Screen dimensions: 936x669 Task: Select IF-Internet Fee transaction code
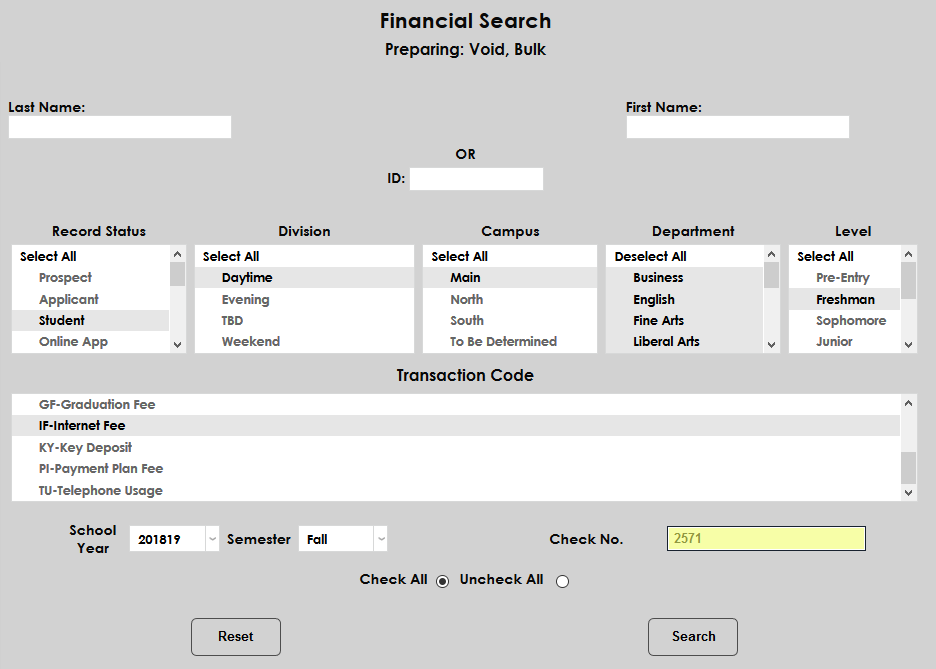pos(456,426)
